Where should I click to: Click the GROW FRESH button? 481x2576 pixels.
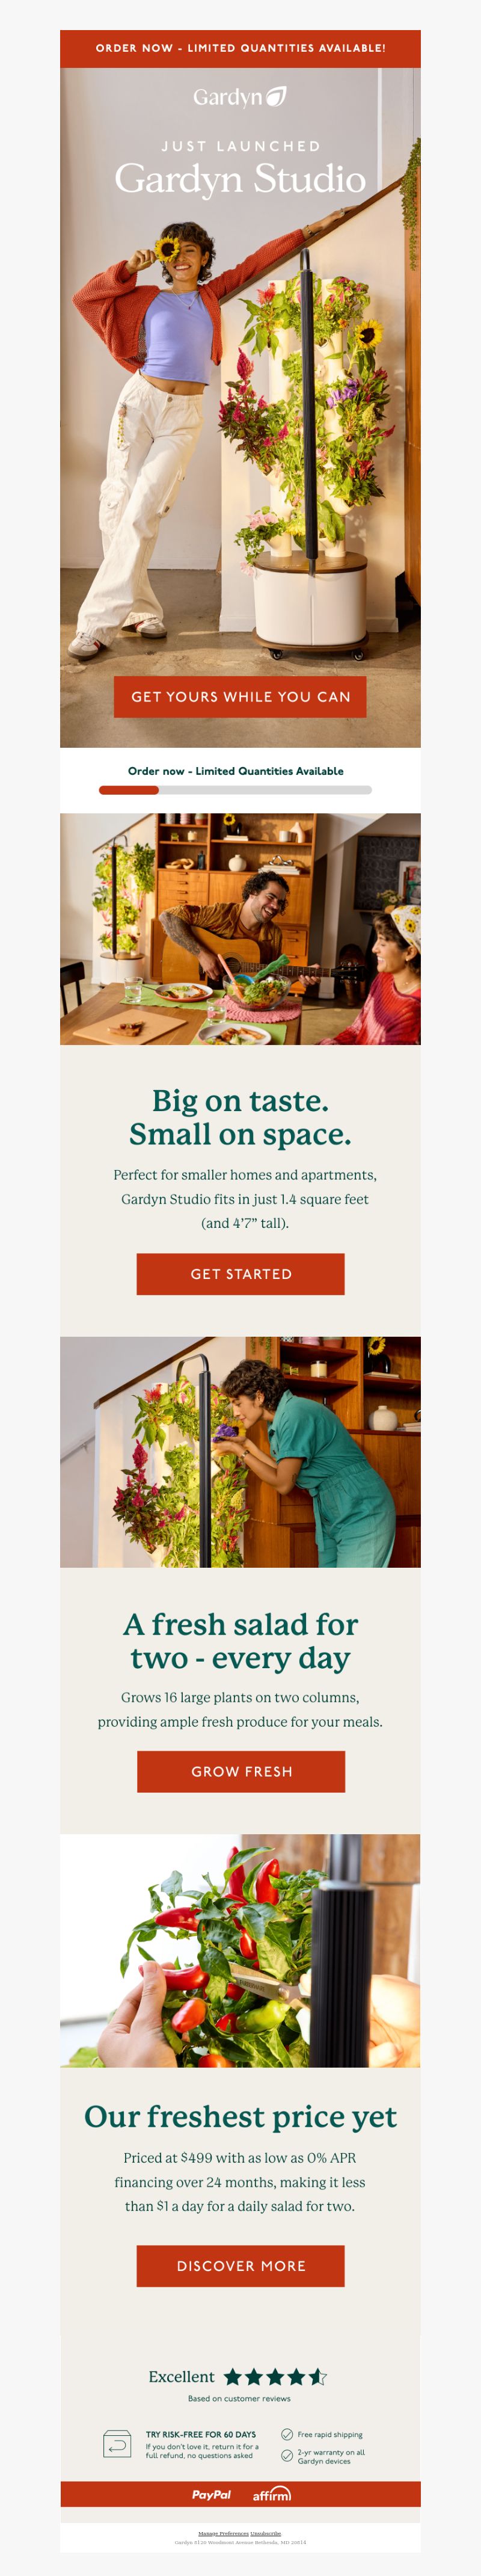tap(241, 1771)
